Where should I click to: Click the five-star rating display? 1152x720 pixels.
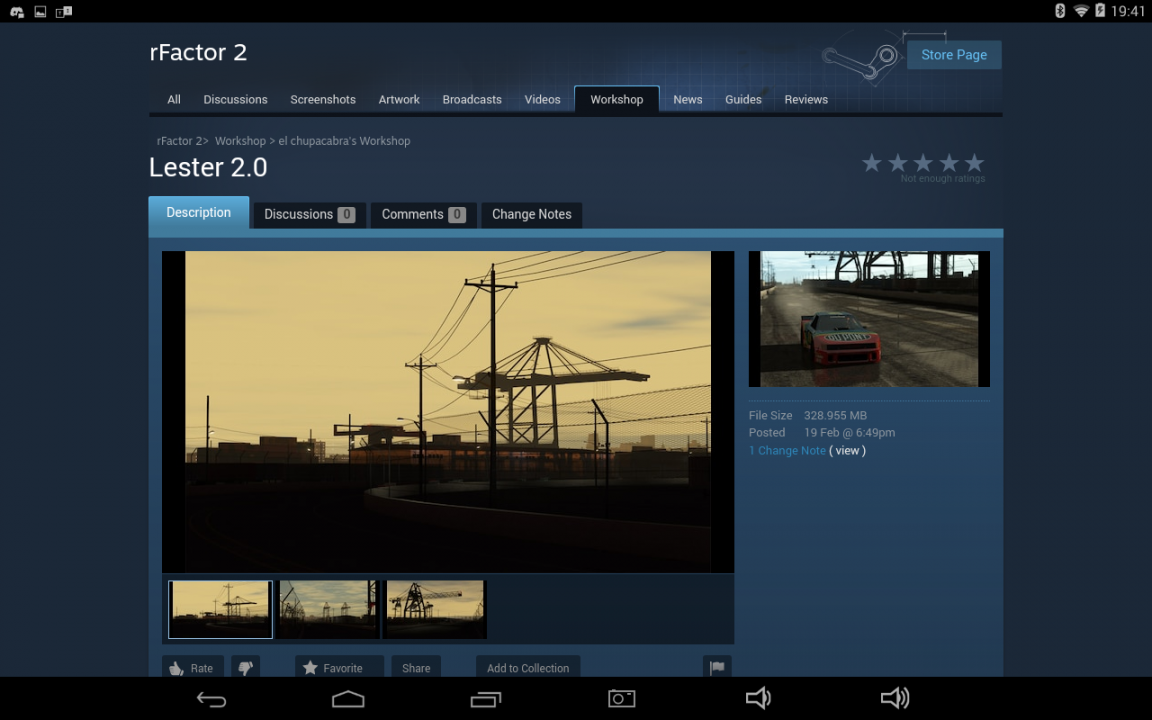click(x=923, y=163)
